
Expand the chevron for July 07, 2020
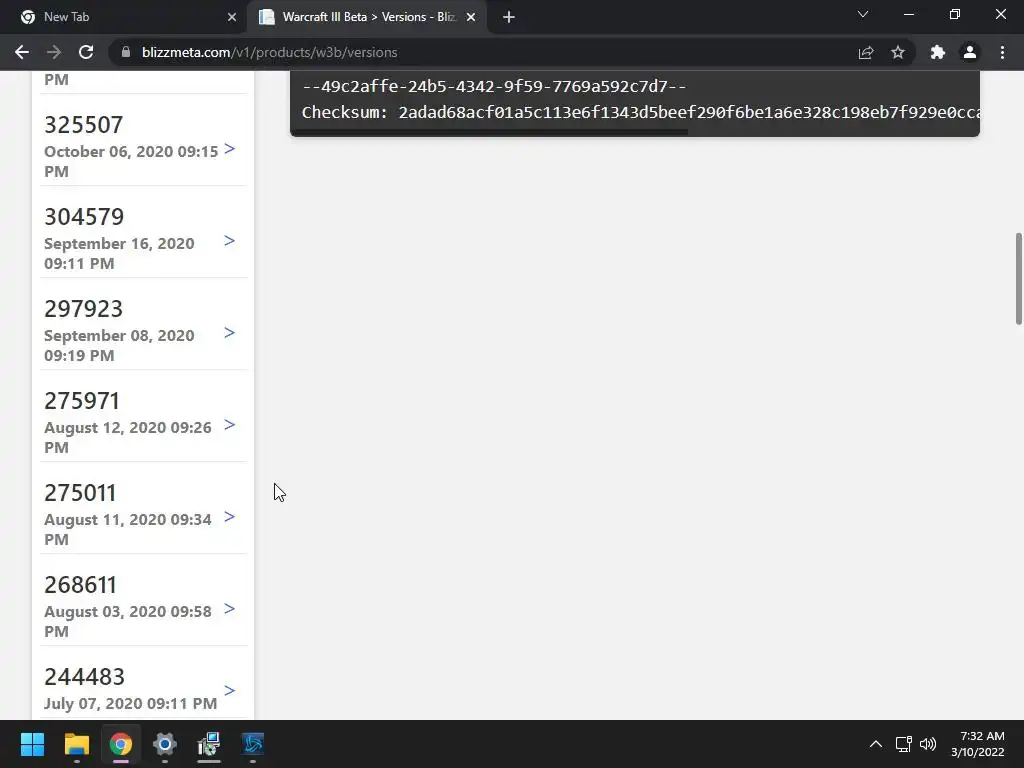pos(229,691)
